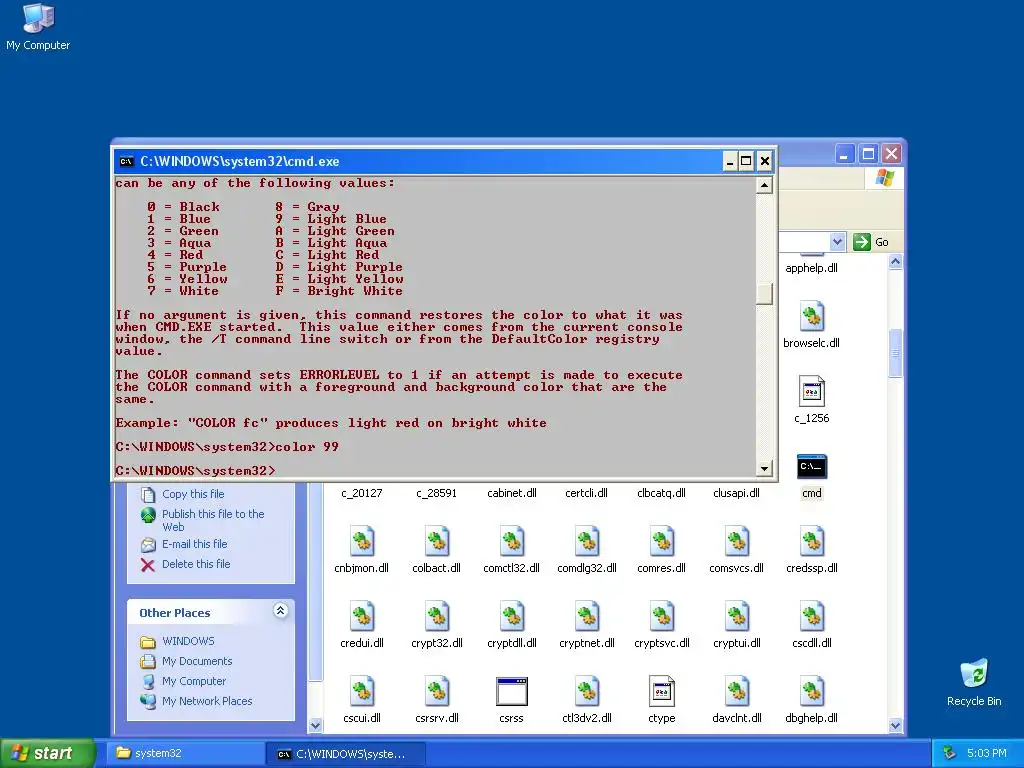Click the task pane scroll-down arrow
Screen dimensions: 1024x768
pos(315,725)
